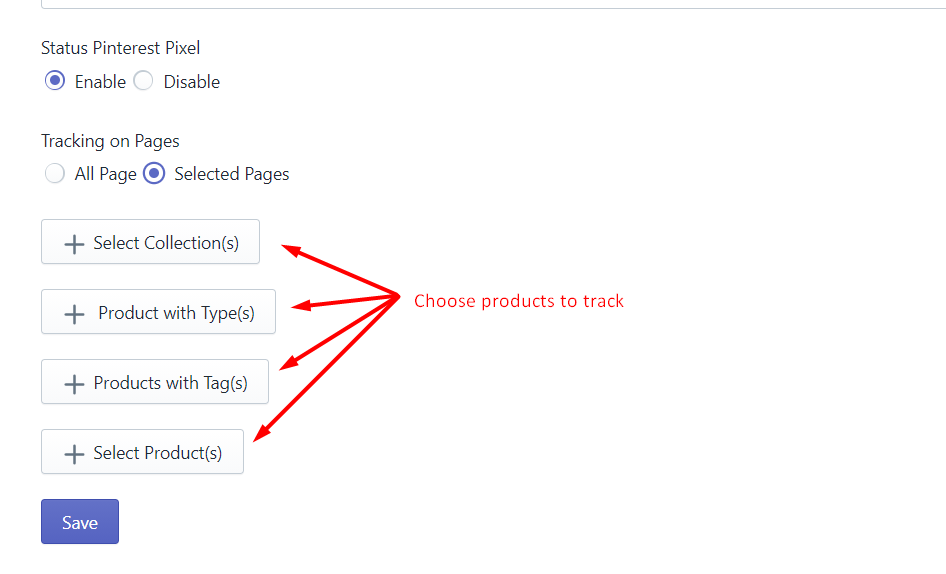This screenshot has width=946, height=574.
Task: Click the plus icon beside Products with Tag(s)
Action: 74,384
